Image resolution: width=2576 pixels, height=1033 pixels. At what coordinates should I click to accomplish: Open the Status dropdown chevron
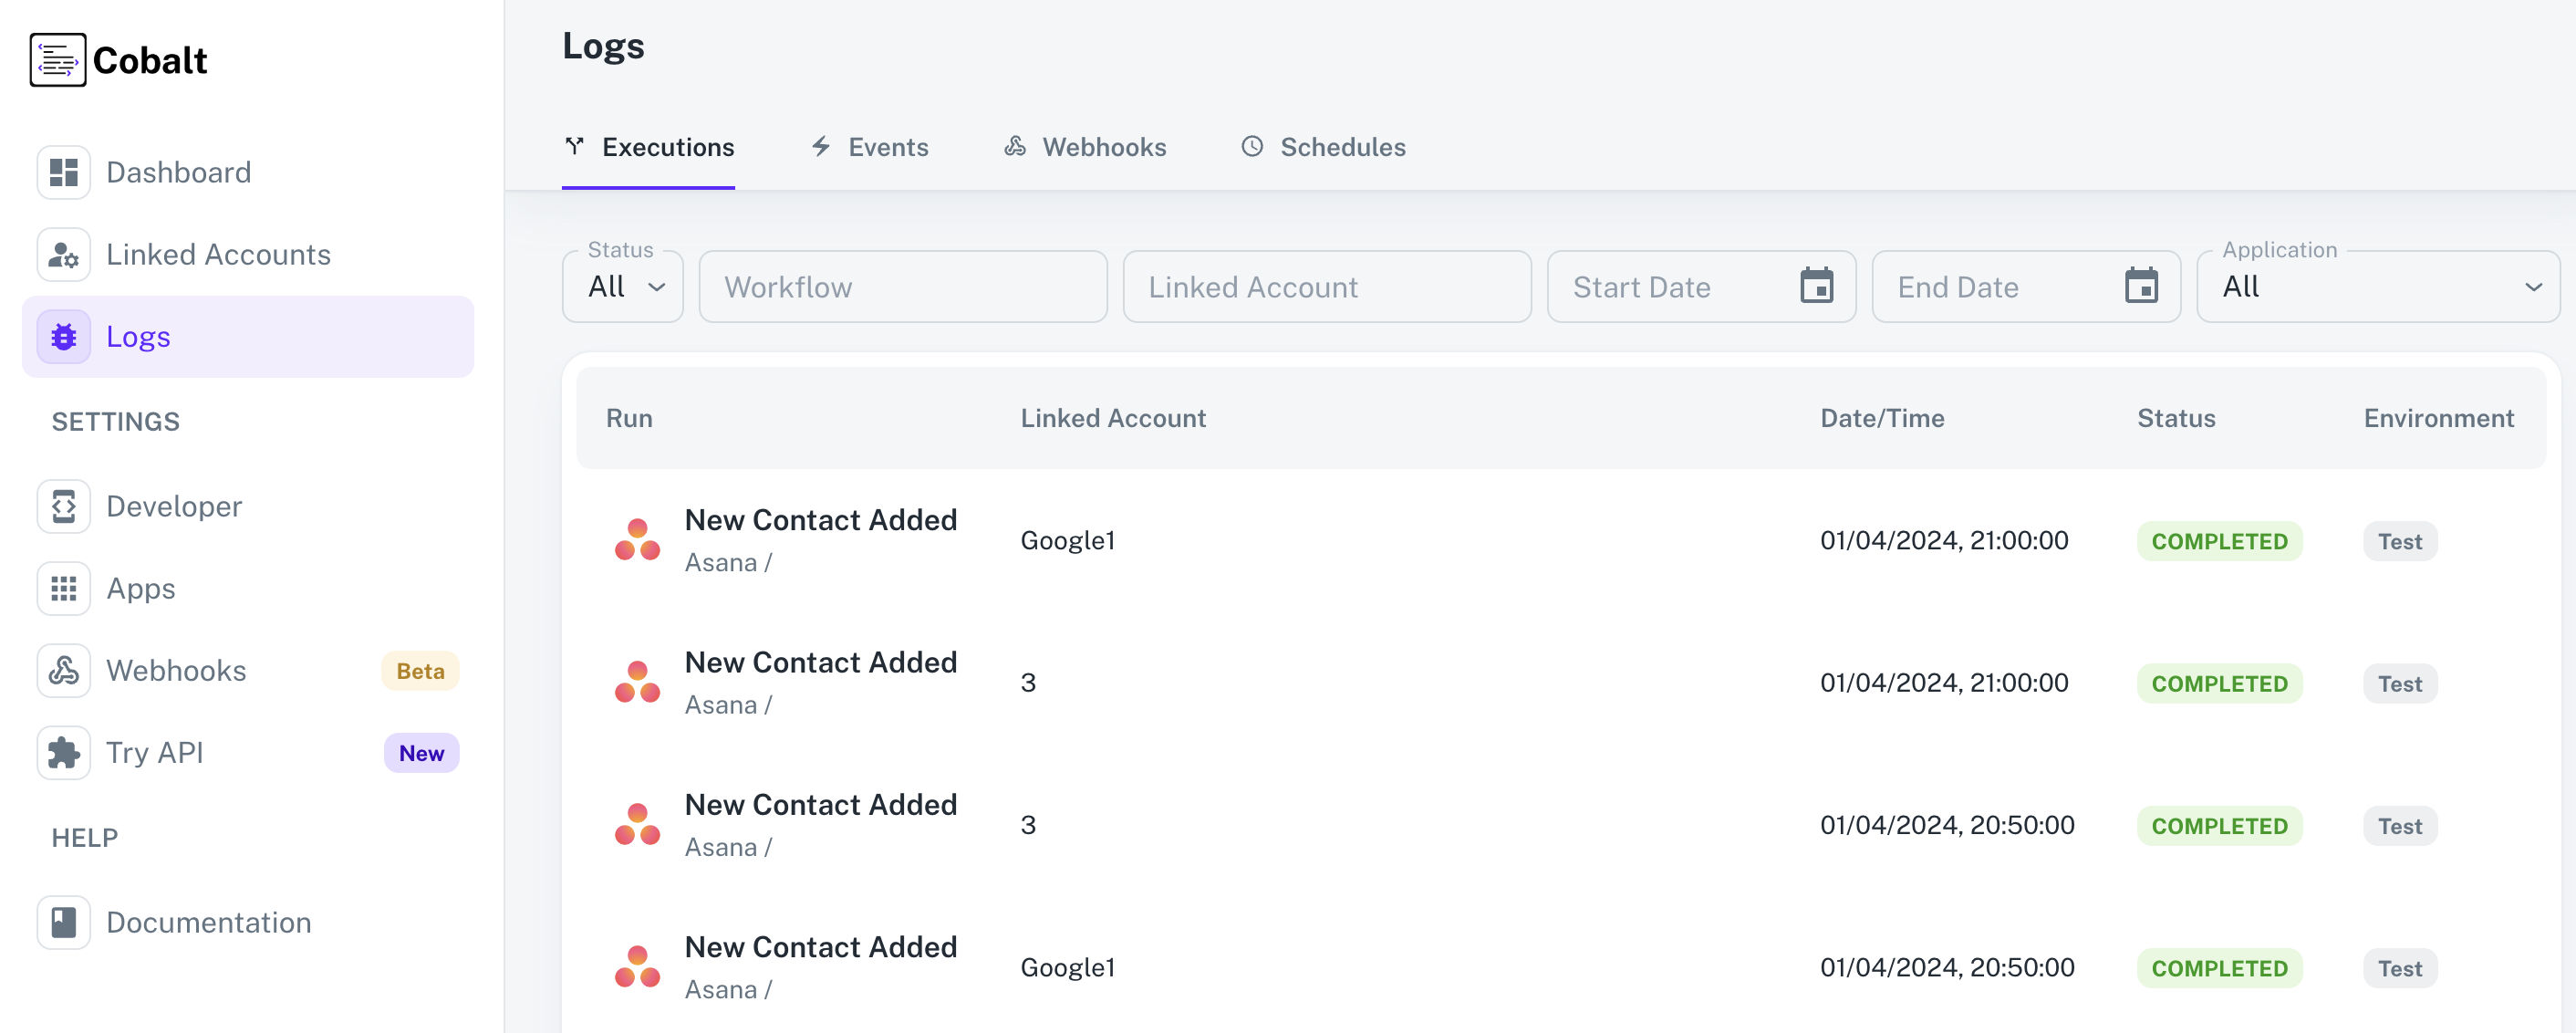click(x=657, y=287)
